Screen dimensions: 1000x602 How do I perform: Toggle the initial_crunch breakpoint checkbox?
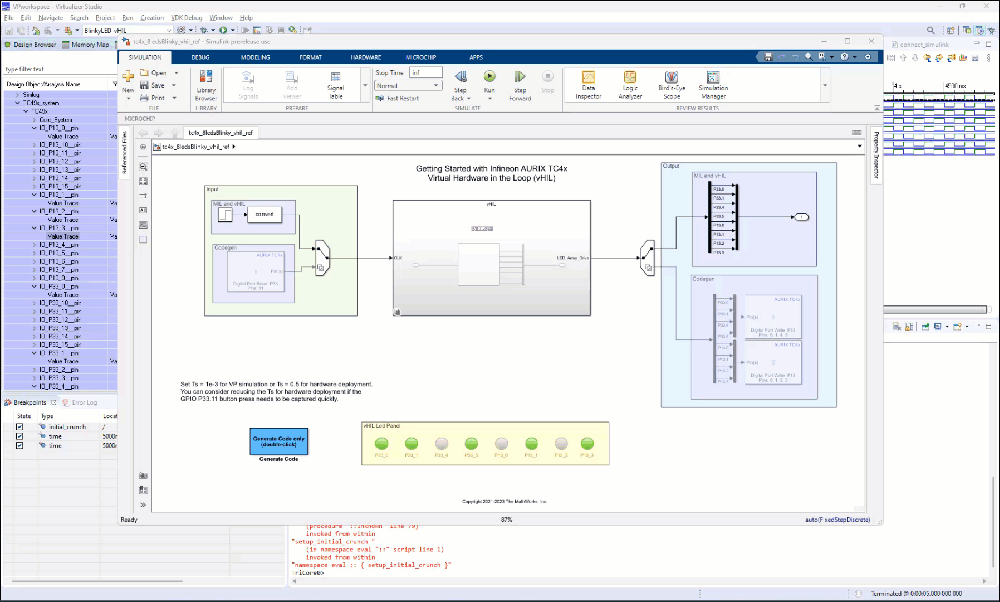[x=19, y=426]
